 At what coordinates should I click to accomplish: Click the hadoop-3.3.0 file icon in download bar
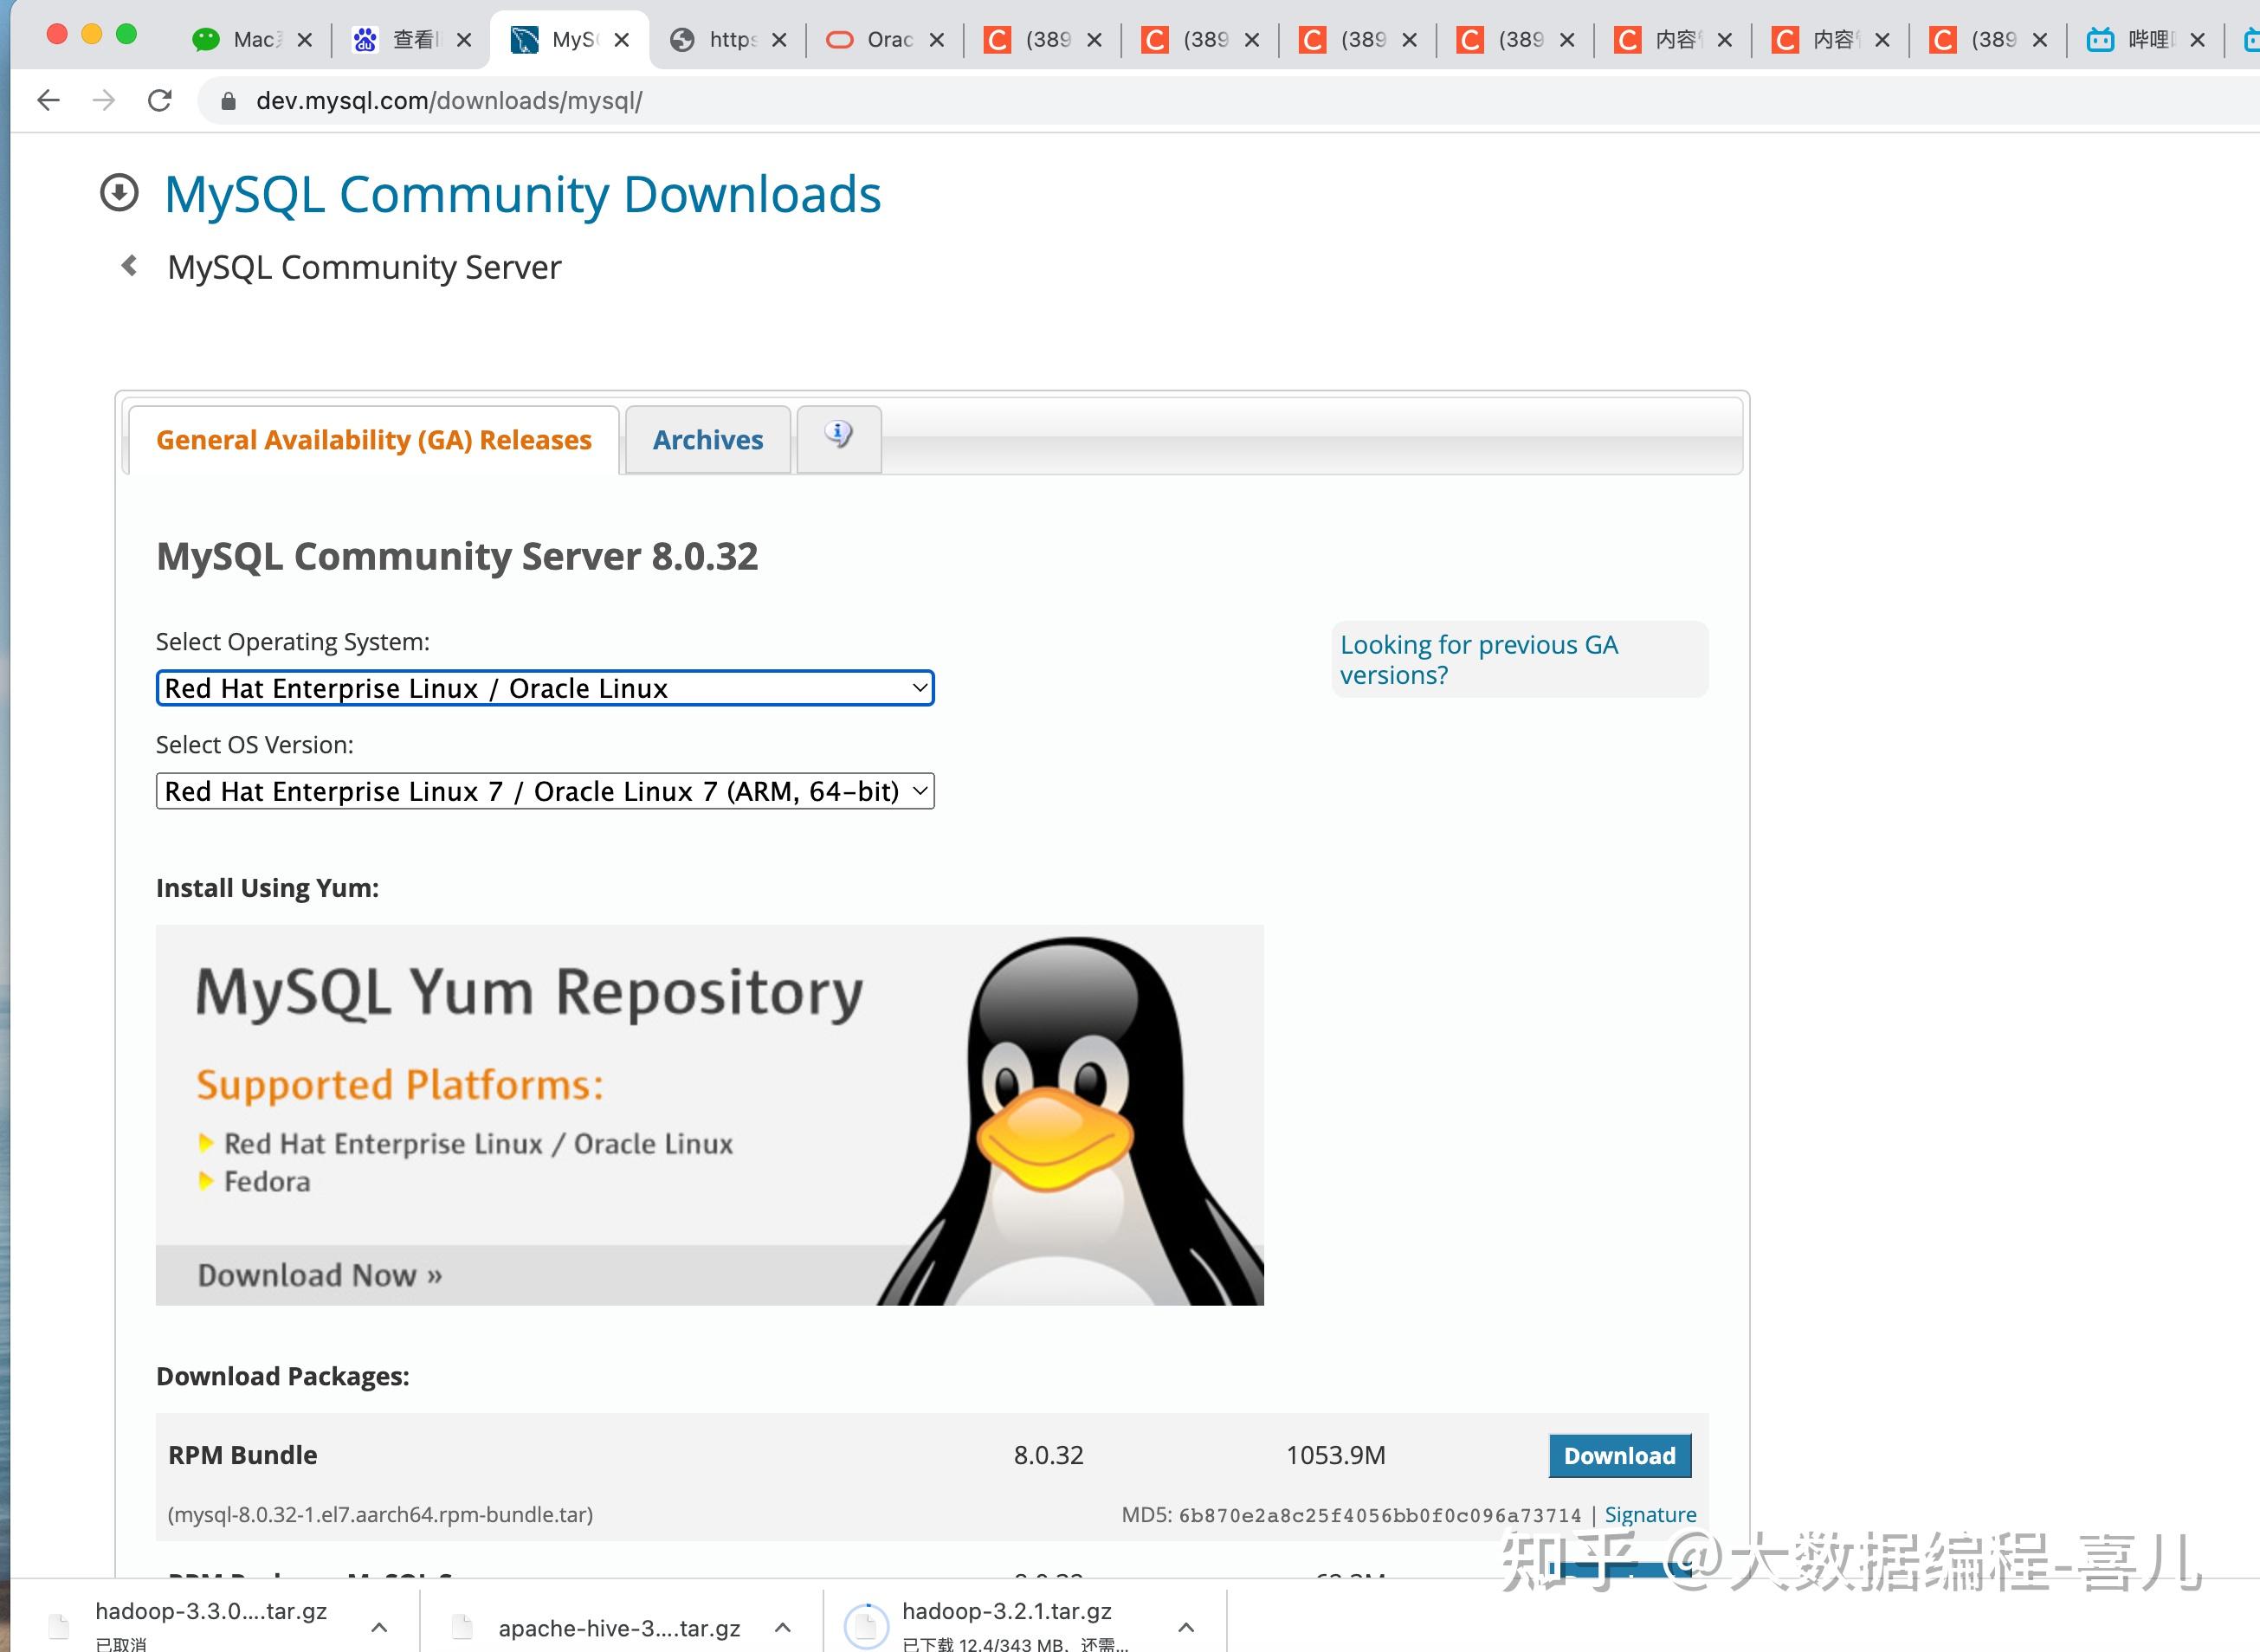(x=59, y=1627)
